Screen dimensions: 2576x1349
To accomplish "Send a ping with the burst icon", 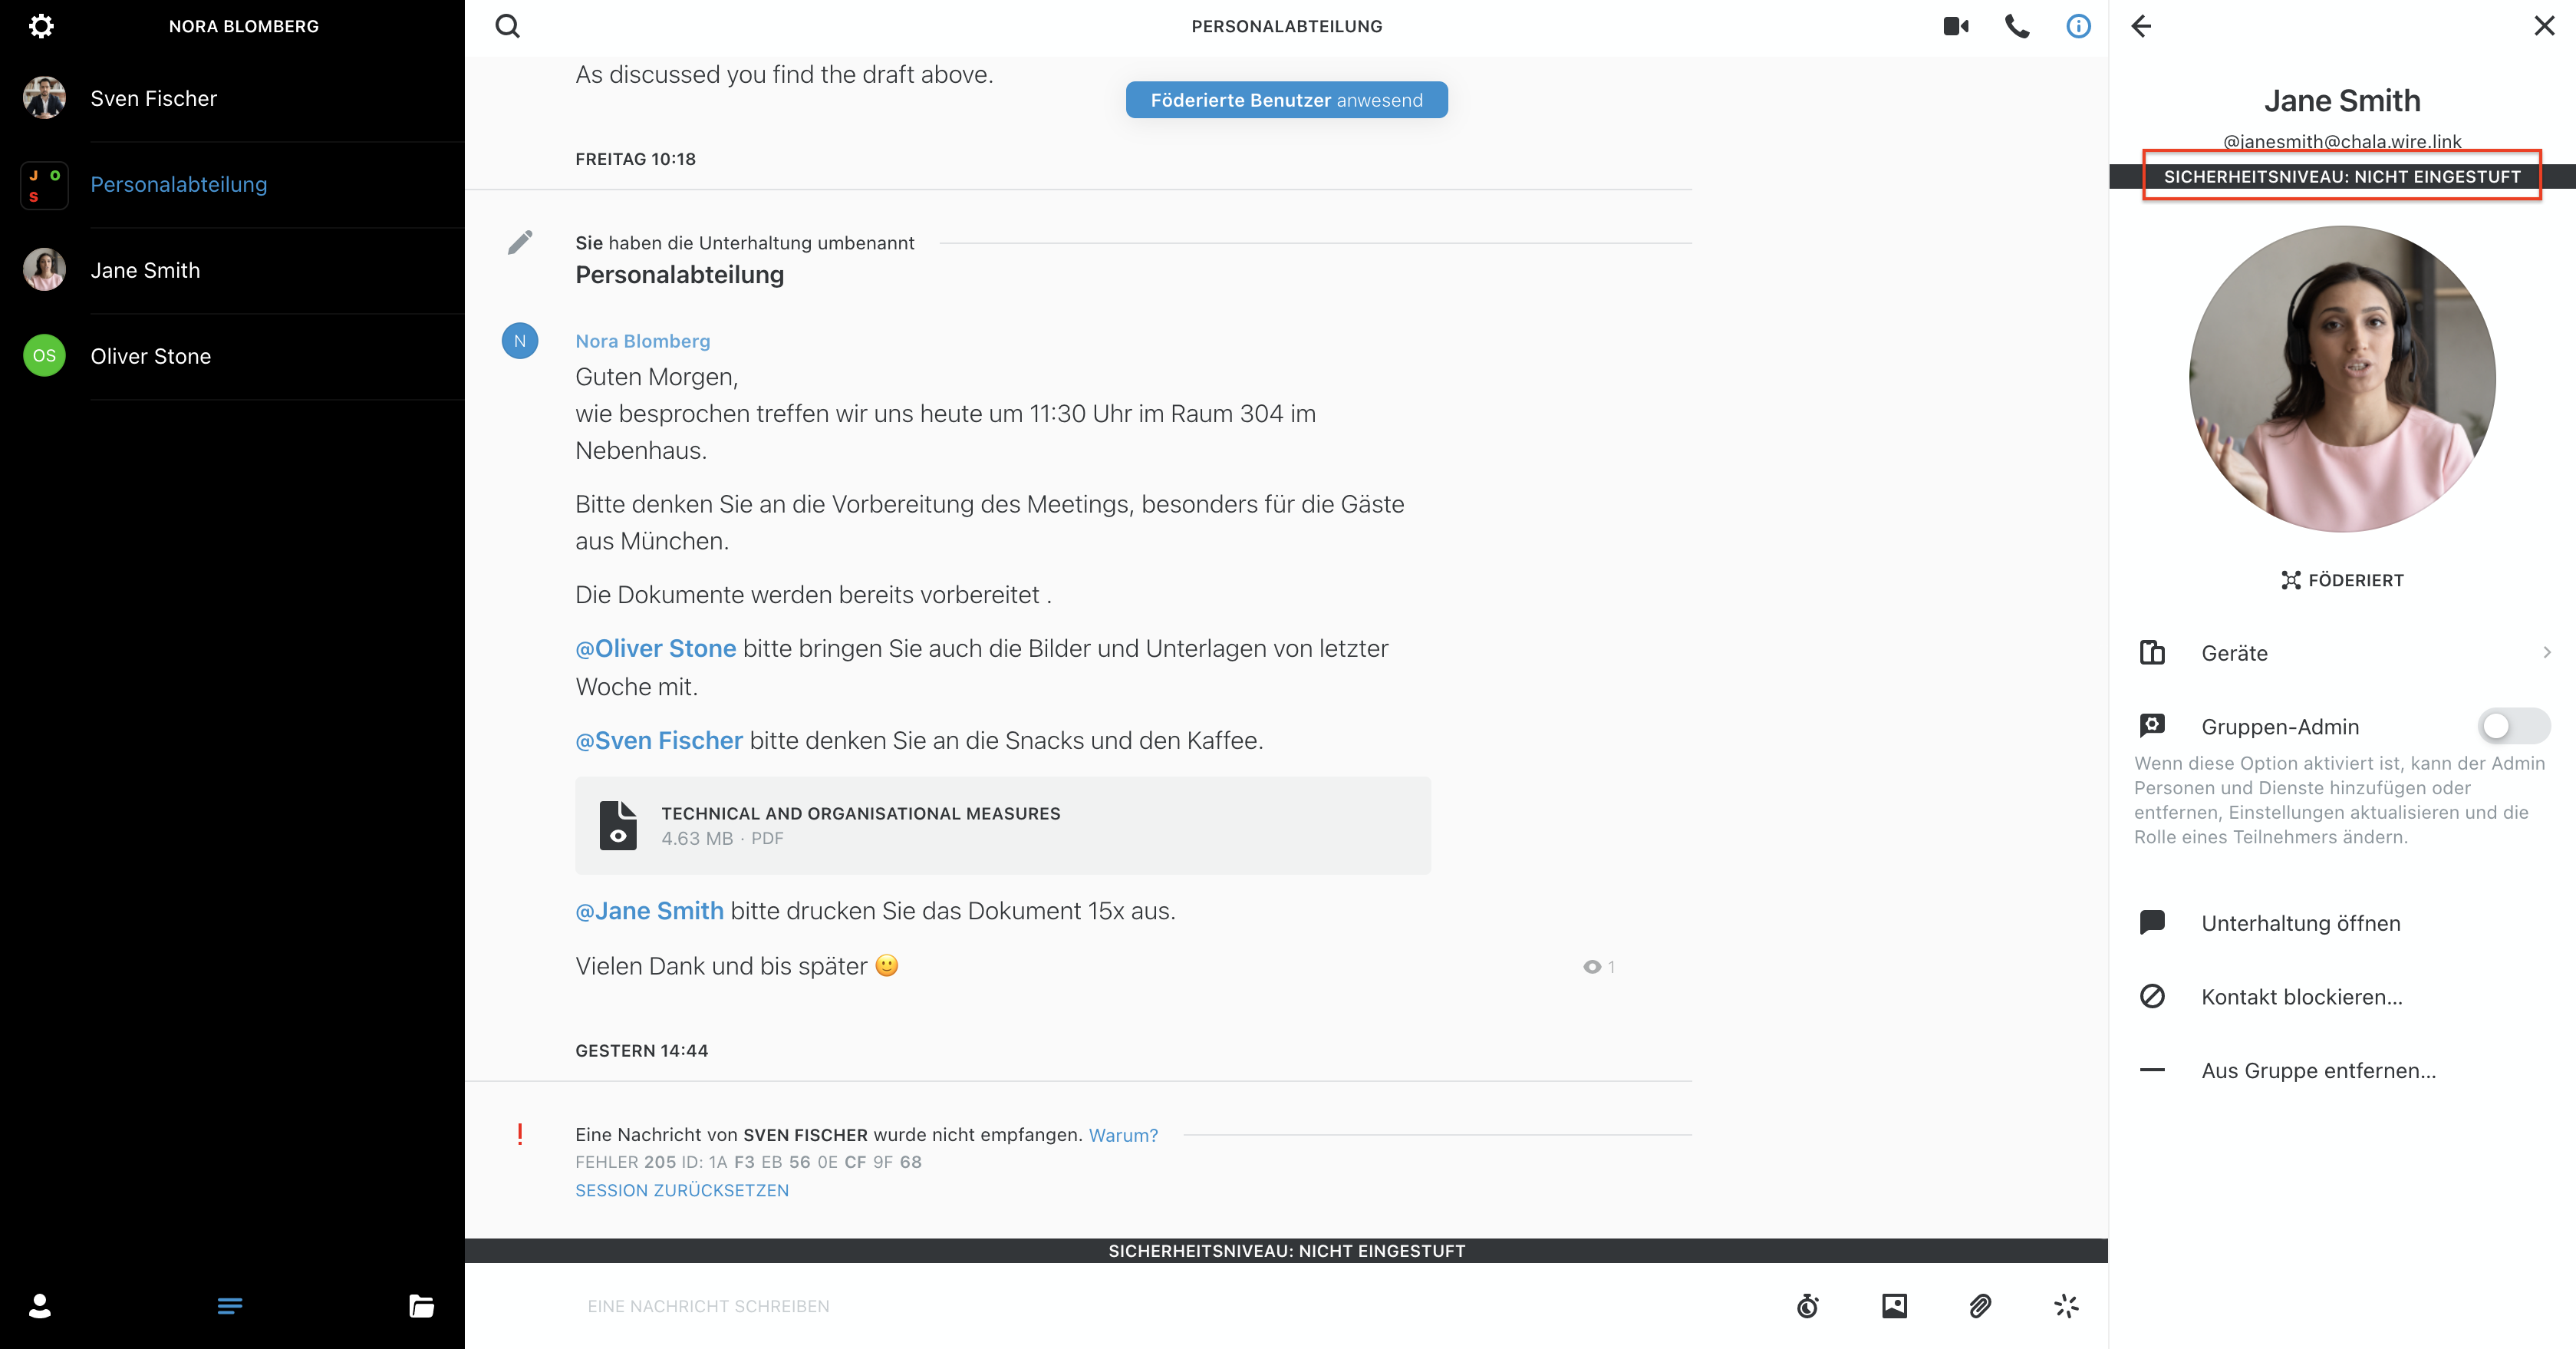I will pyautogui.click(x=2066, y=1306).
